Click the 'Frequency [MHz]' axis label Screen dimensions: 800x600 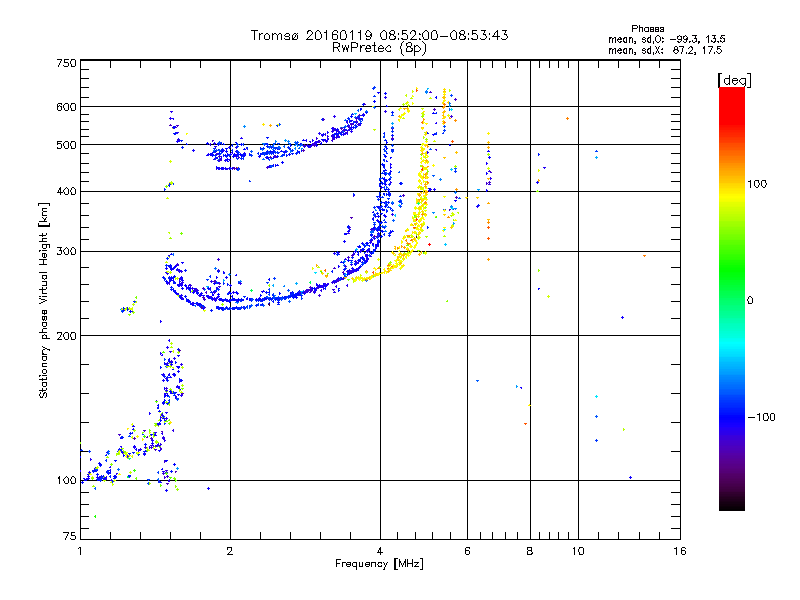pos(380,564)
